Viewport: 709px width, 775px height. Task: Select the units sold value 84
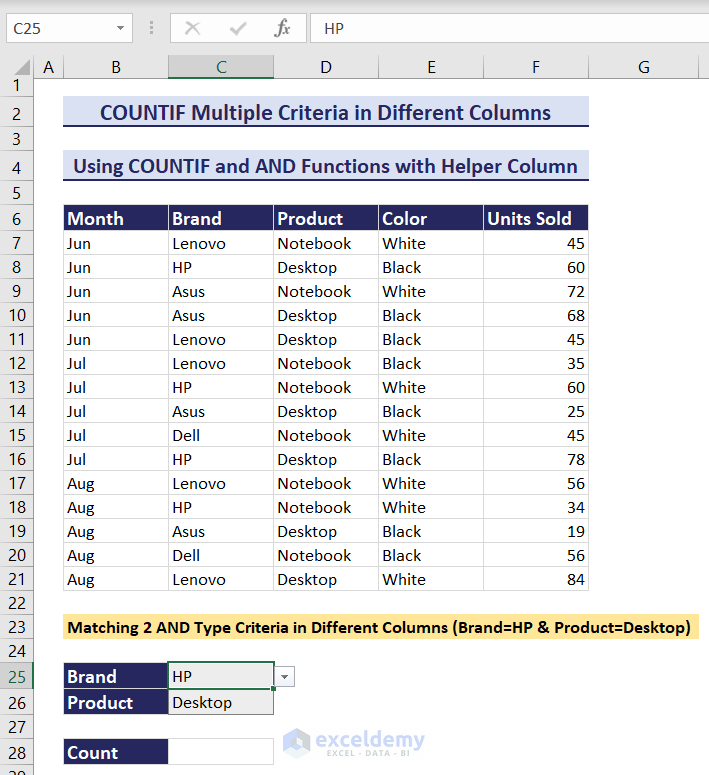[536, 579]
